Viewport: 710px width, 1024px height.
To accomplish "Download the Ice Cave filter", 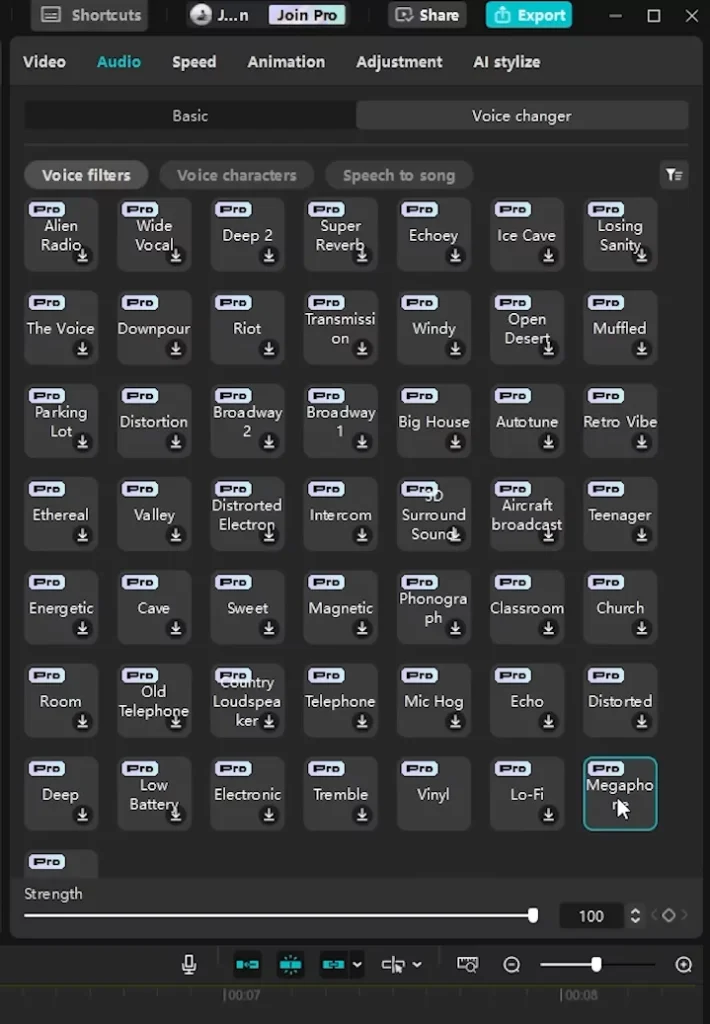I will click(549, 256).
